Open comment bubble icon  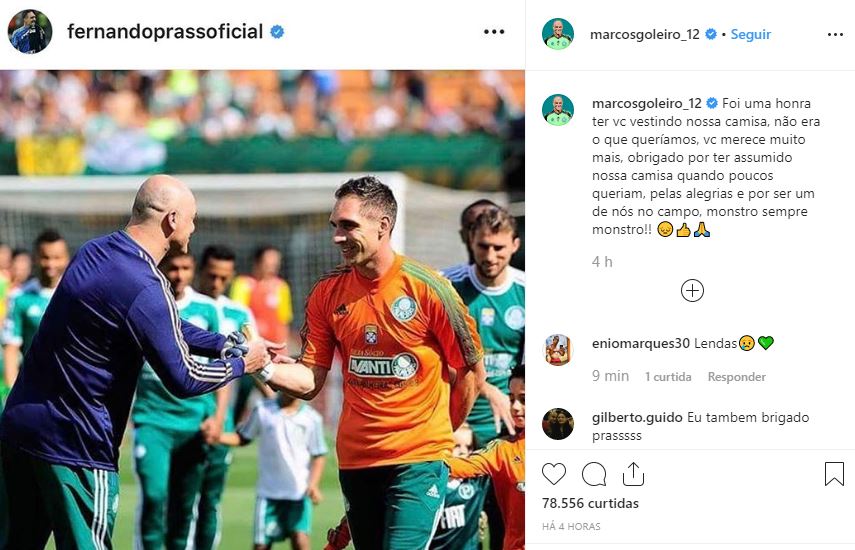[594, 474]
